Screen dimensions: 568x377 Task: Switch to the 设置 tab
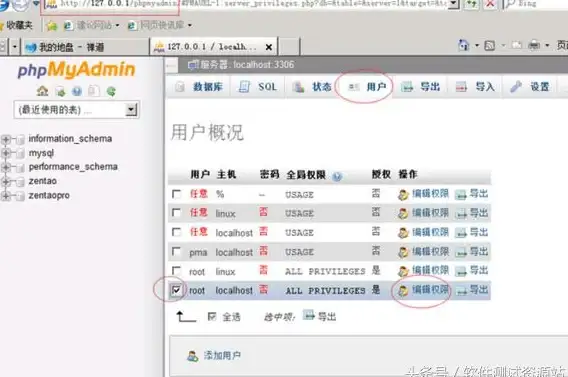click(530, 87)
